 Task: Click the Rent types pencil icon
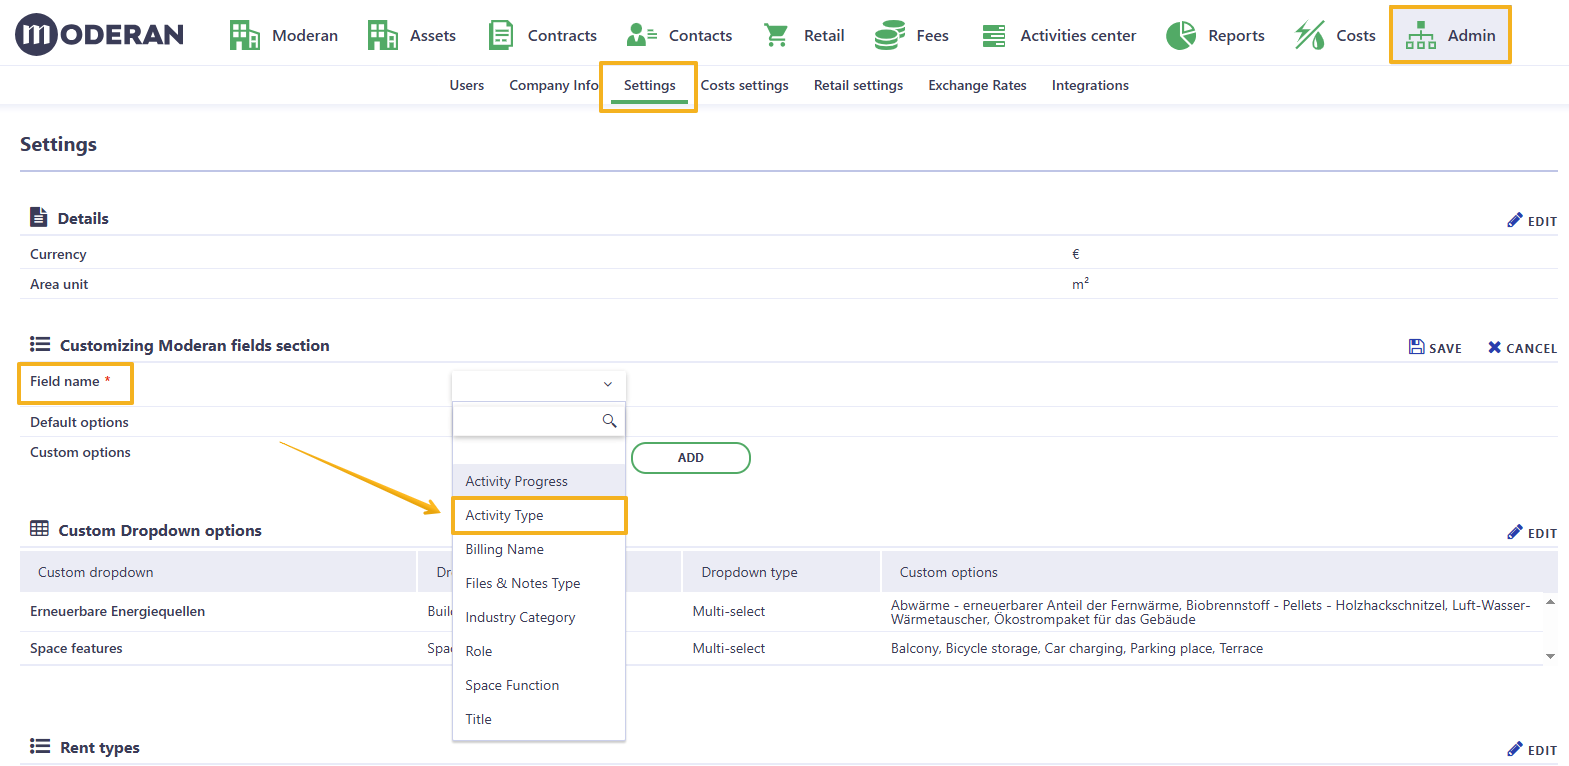click(1515, 749)
